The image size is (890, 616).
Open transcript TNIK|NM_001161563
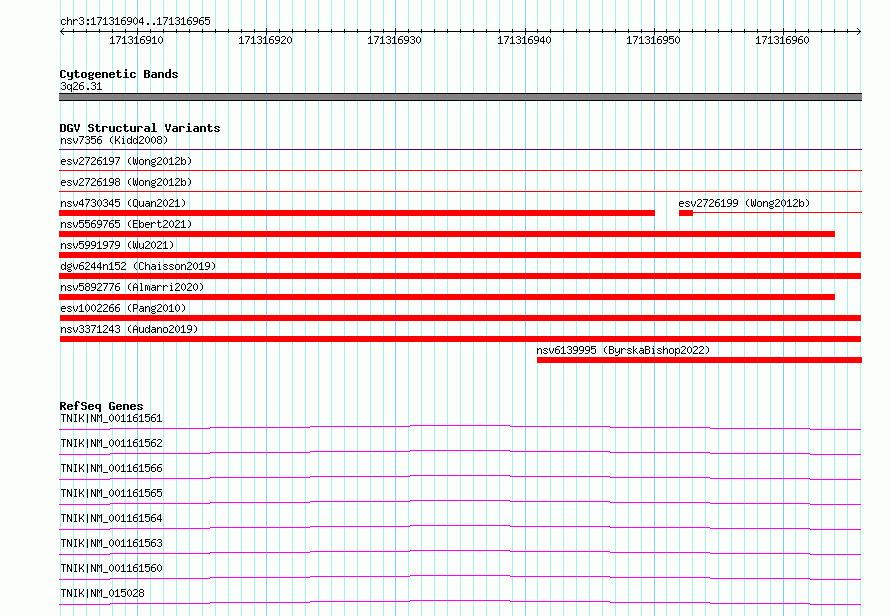(111, 543)
